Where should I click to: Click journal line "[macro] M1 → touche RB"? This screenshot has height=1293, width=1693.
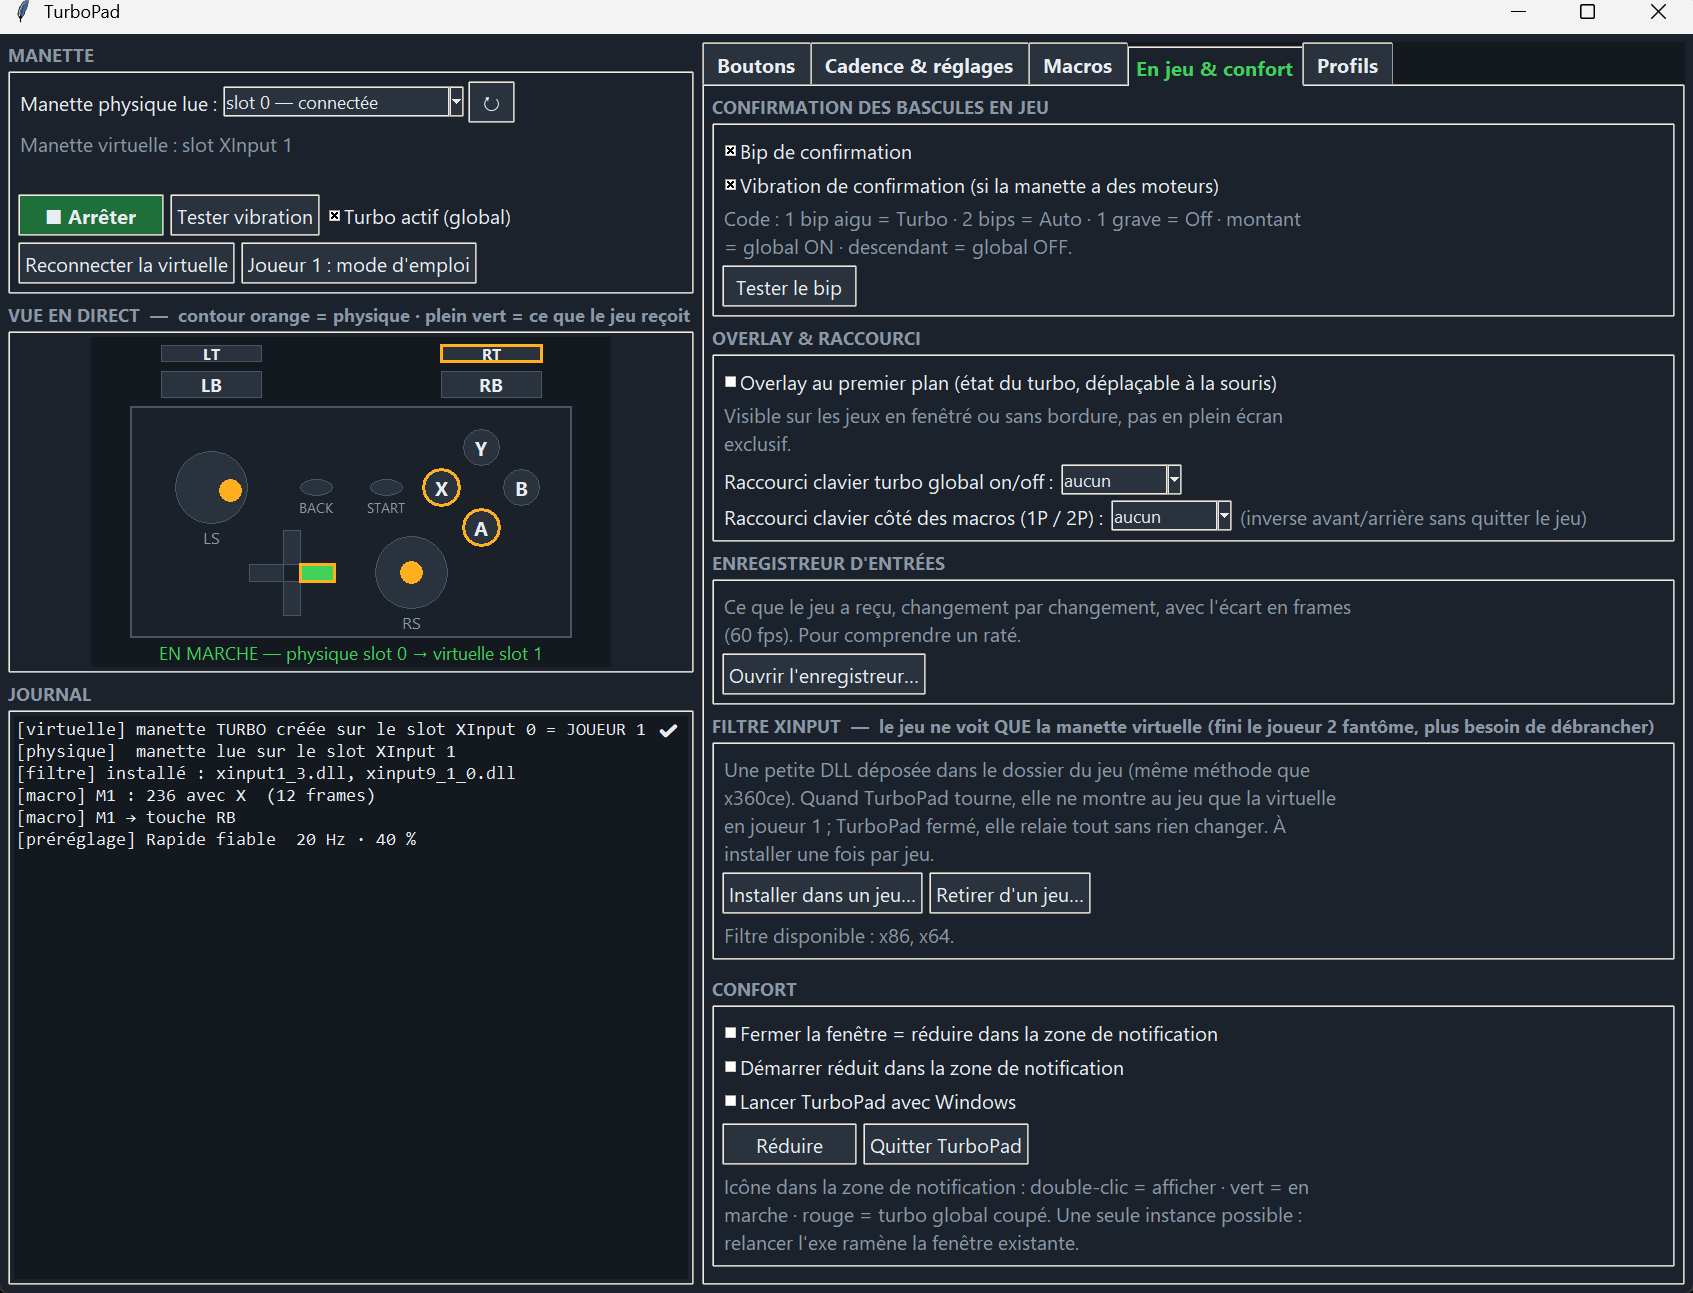[x=126, y=817]
